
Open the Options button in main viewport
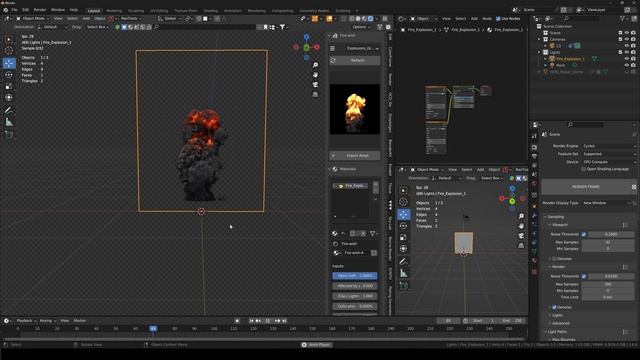[x=362, y=27]
